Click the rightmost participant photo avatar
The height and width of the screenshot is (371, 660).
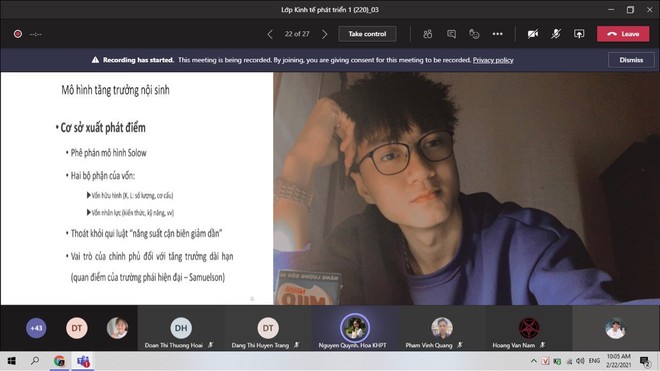(615, 328)
